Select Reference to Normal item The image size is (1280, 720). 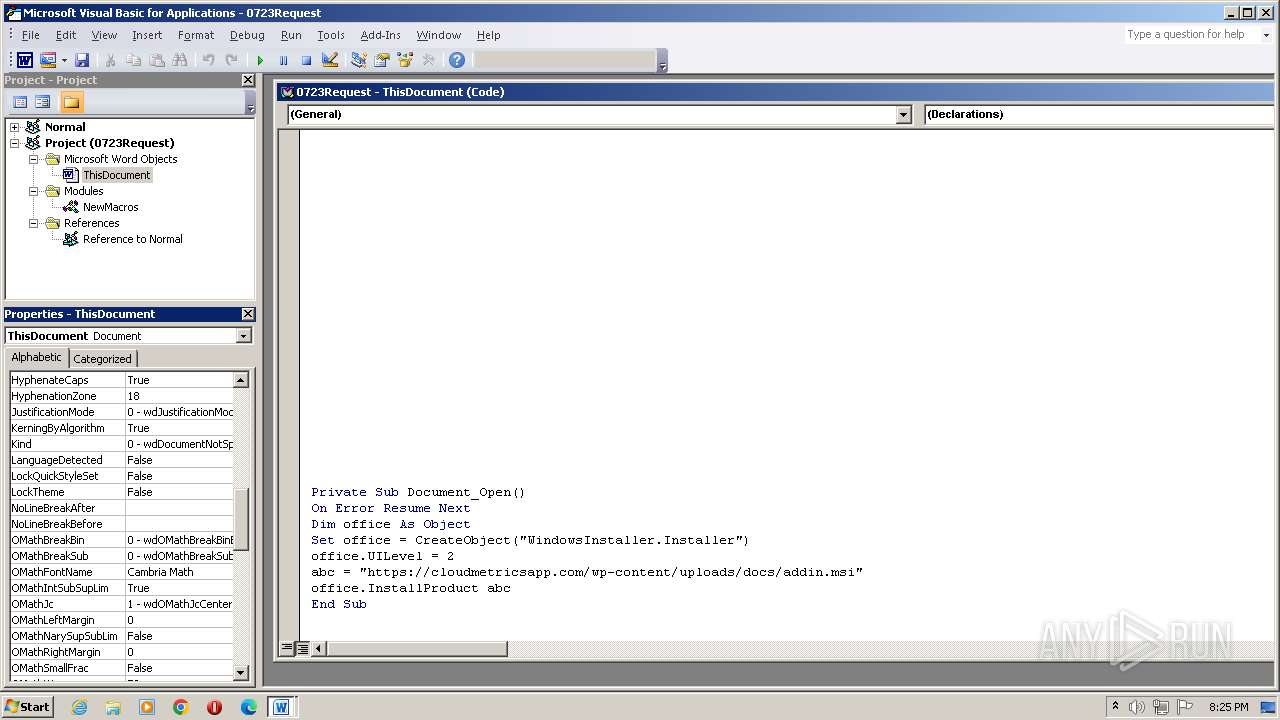pos(132,239)
